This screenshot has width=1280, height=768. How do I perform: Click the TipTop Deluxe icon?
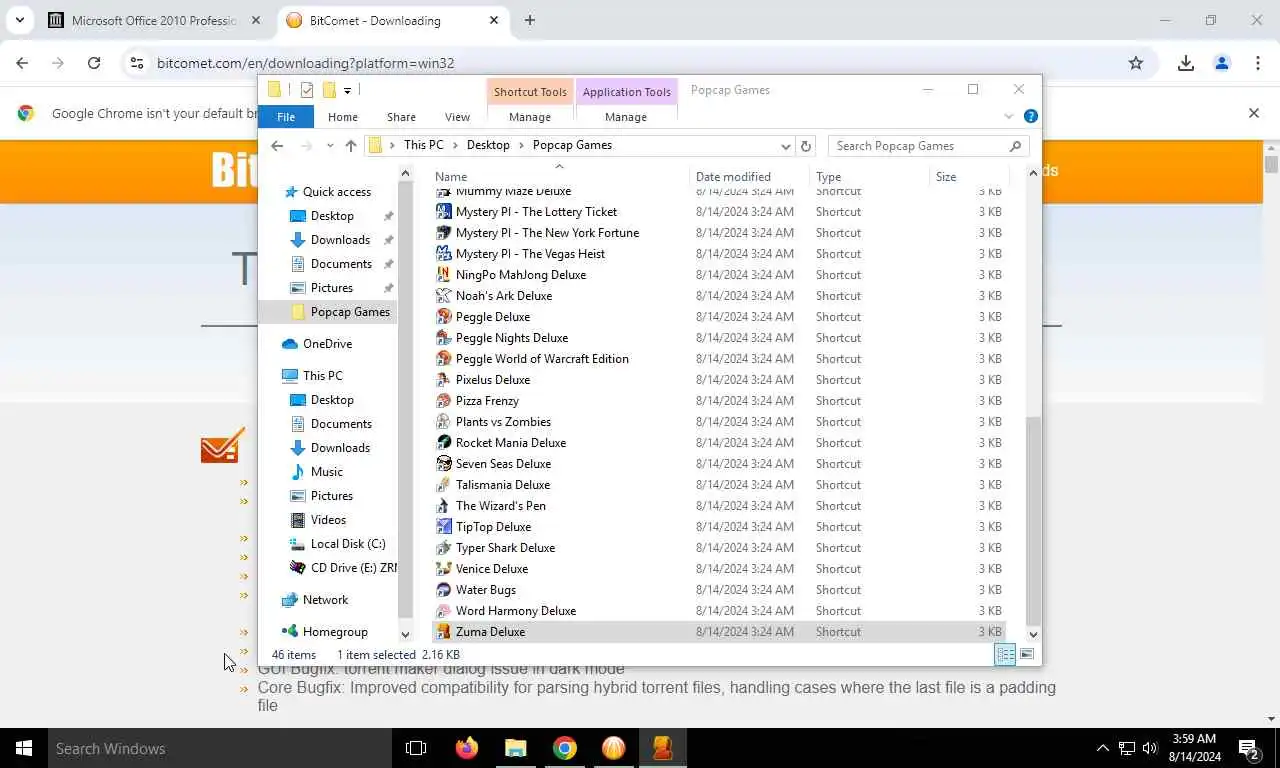pyautogui.click(x=444, y=527)
